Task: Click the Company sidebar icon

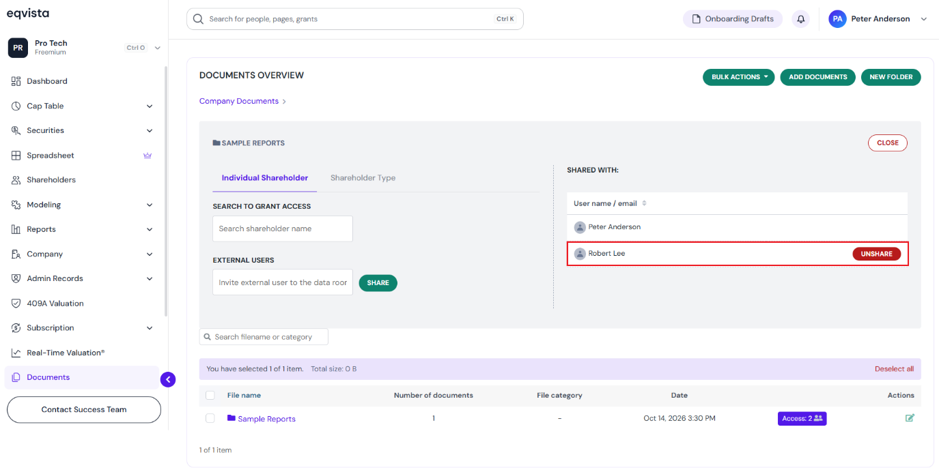Action: (16, 254)
